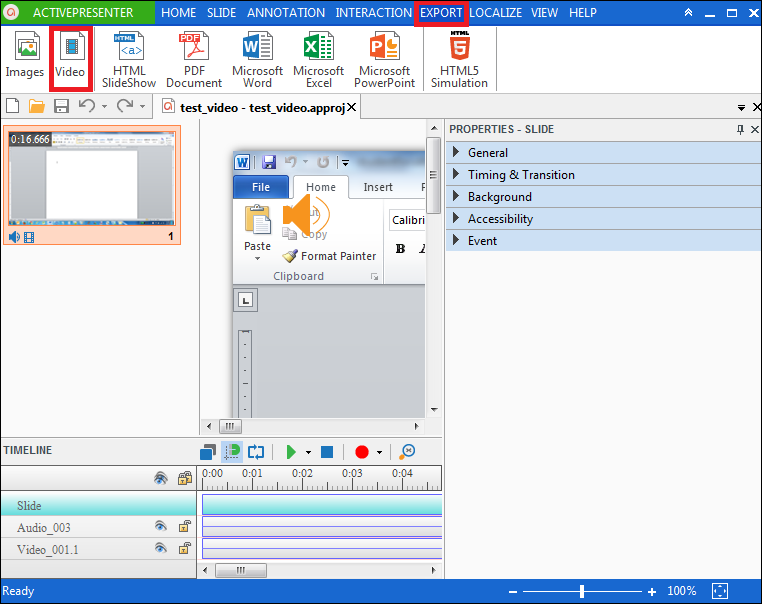The height and width of the screenshot is (604, 762).
Task: Click the canvas vertical scrollbar down arrow
Action: [x=434, y=410]
